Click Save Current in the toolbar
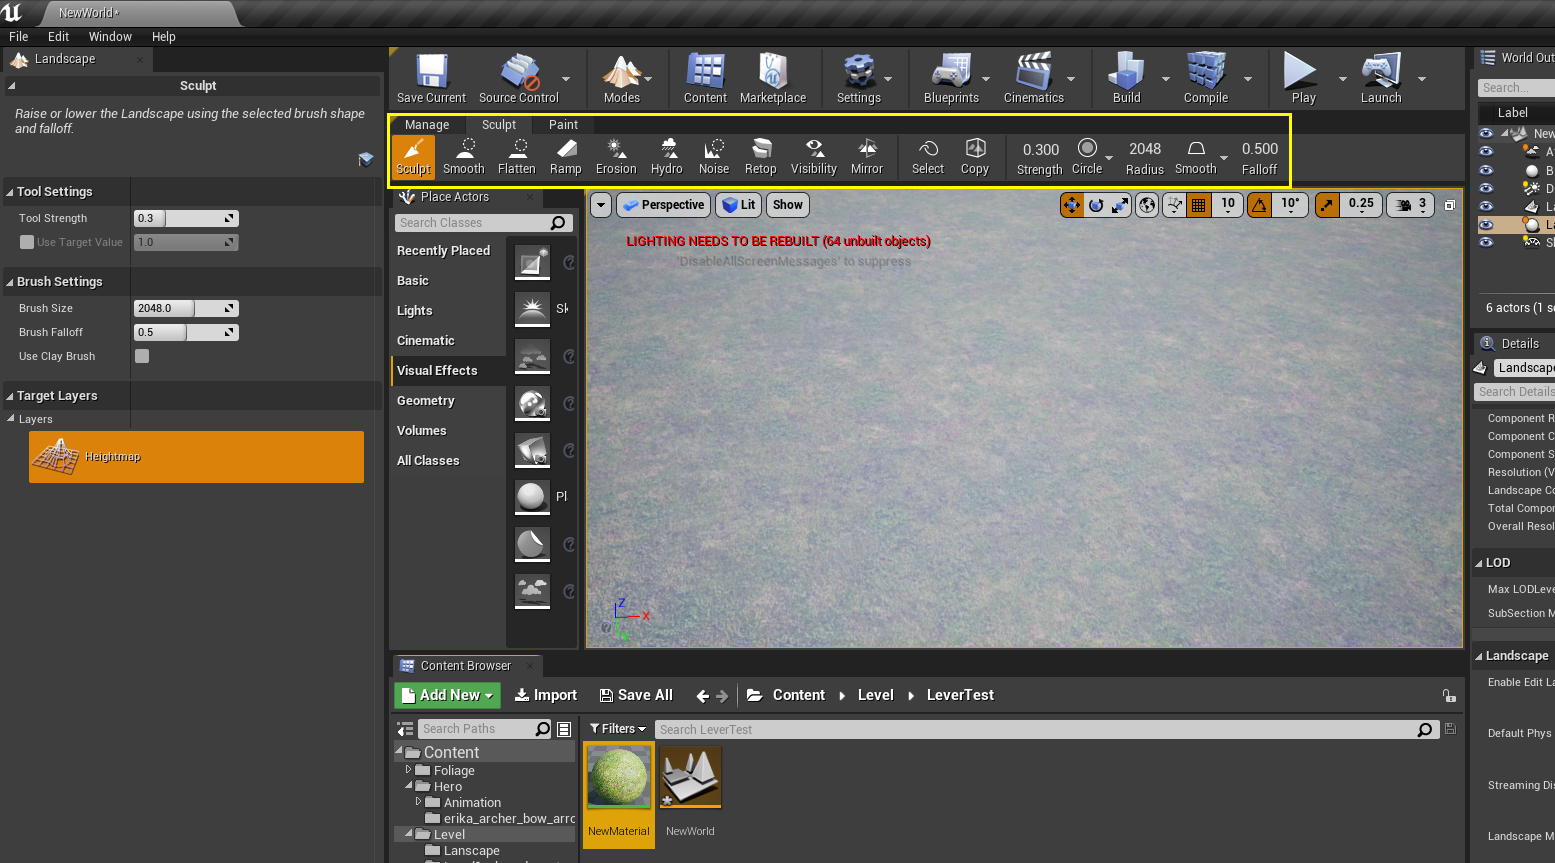The height and width of the screenshot is (863, 1555). coord(432,79)
